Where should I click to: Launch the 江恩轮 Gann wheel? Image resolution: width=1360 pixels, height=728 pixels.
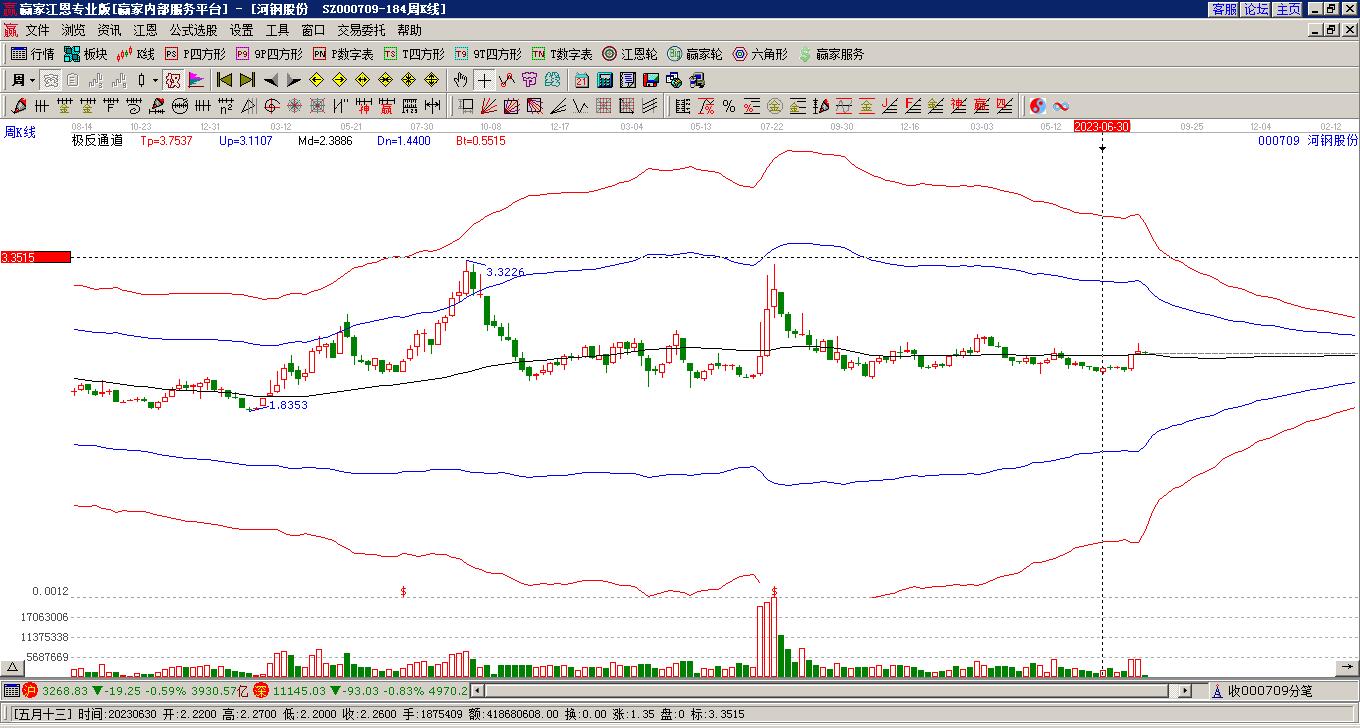tap(630, 54)
